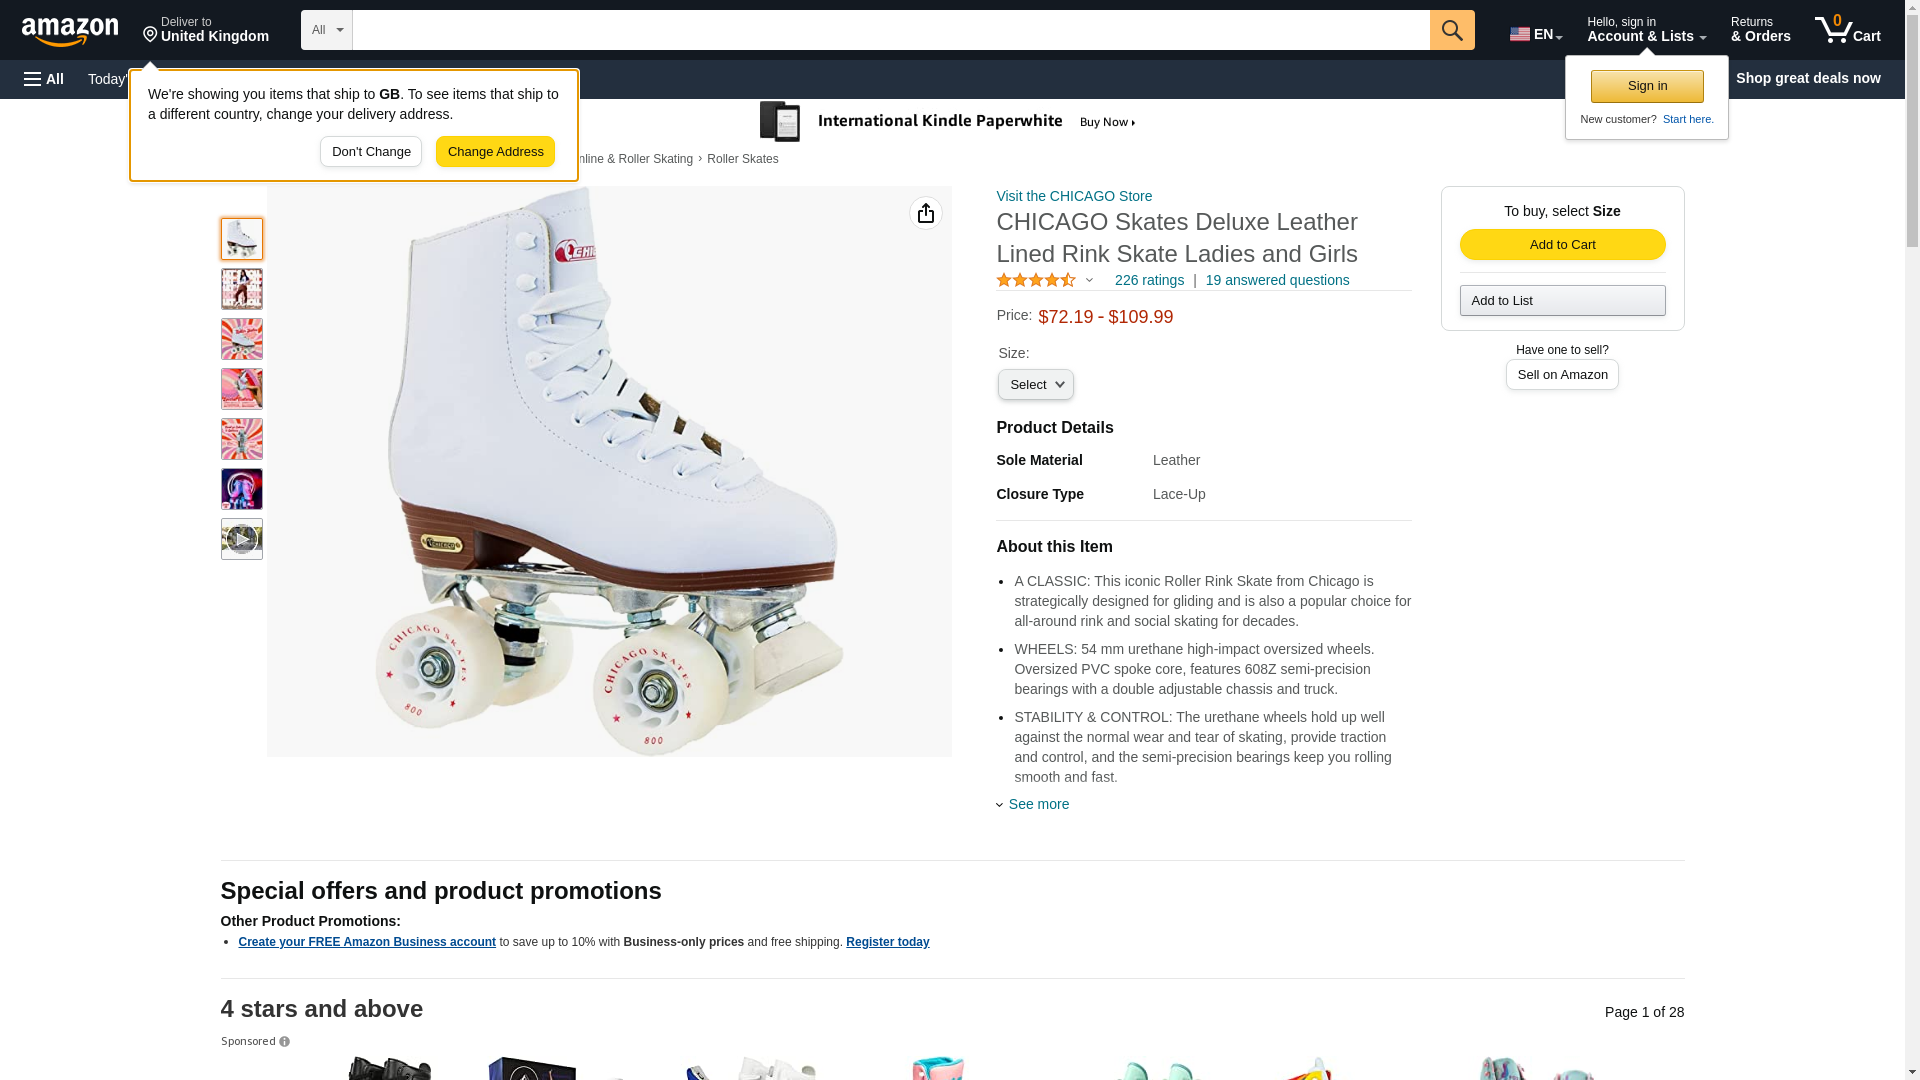1920x1080 pixels.
Task: Open the 226 ratings link
Action: pos(1149,281)
